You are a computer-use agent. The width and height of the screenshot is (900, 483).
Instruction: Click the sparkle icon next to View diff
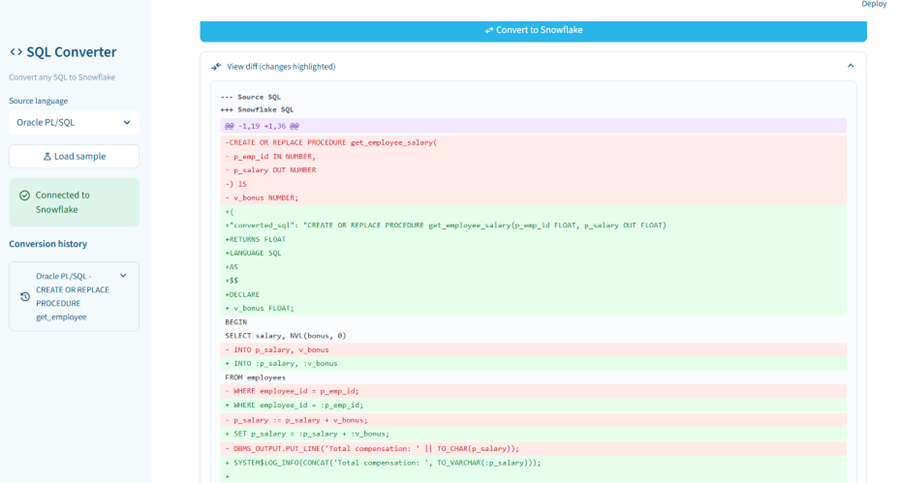(216, 67)
